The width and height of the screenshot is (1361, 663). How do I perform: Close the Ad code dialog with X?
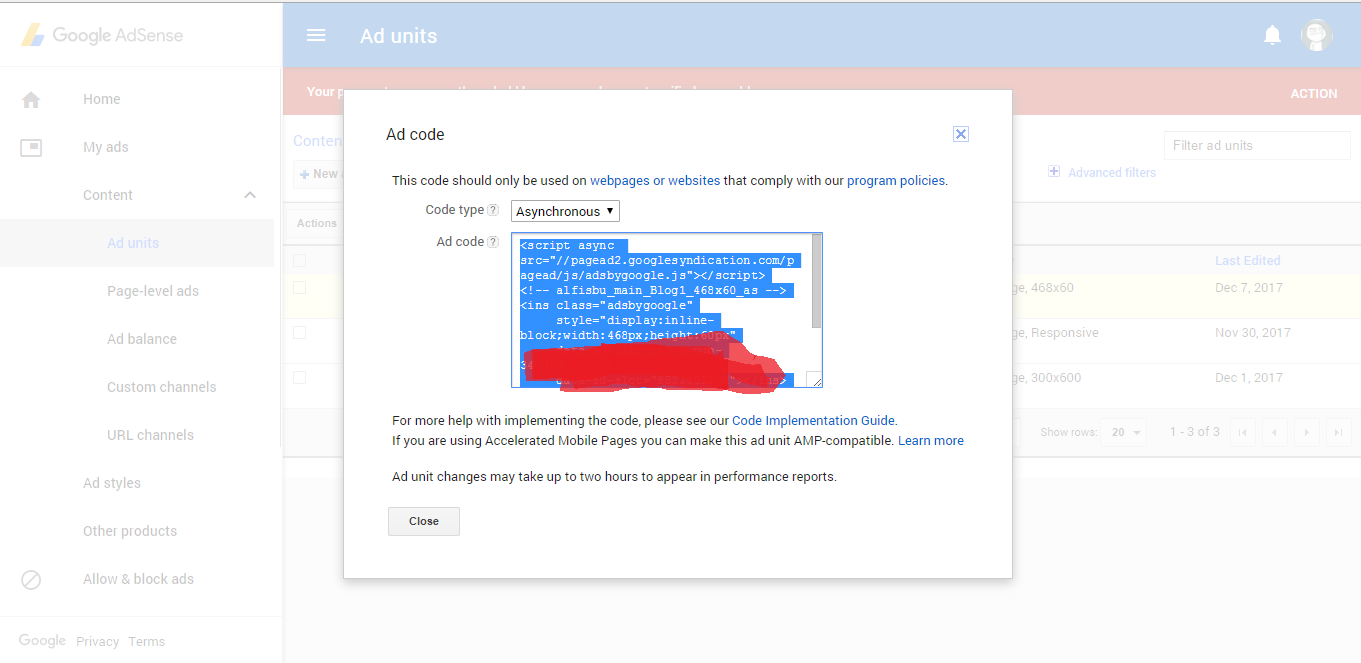point(960,134)
